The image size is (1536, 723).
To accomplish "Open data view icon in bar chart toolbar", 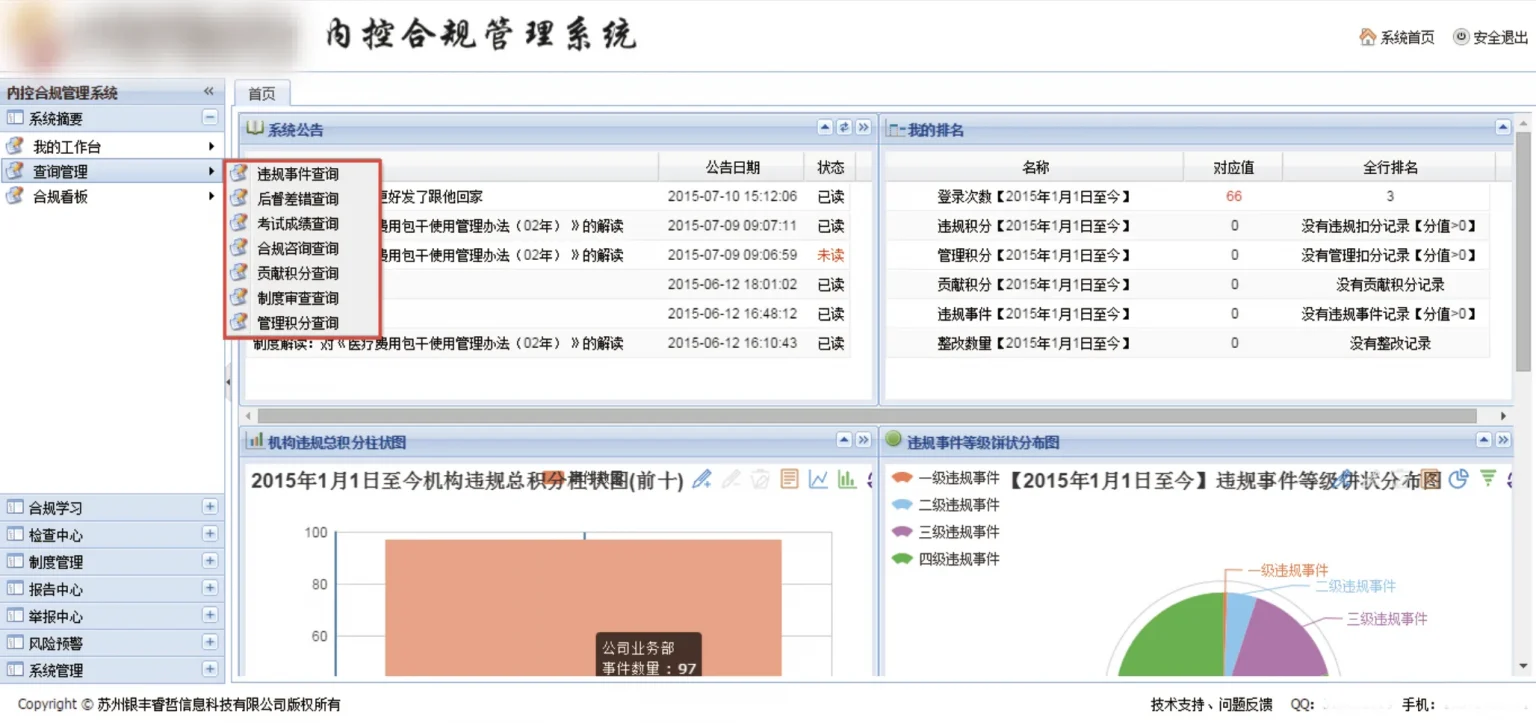I will coord(789,480).
